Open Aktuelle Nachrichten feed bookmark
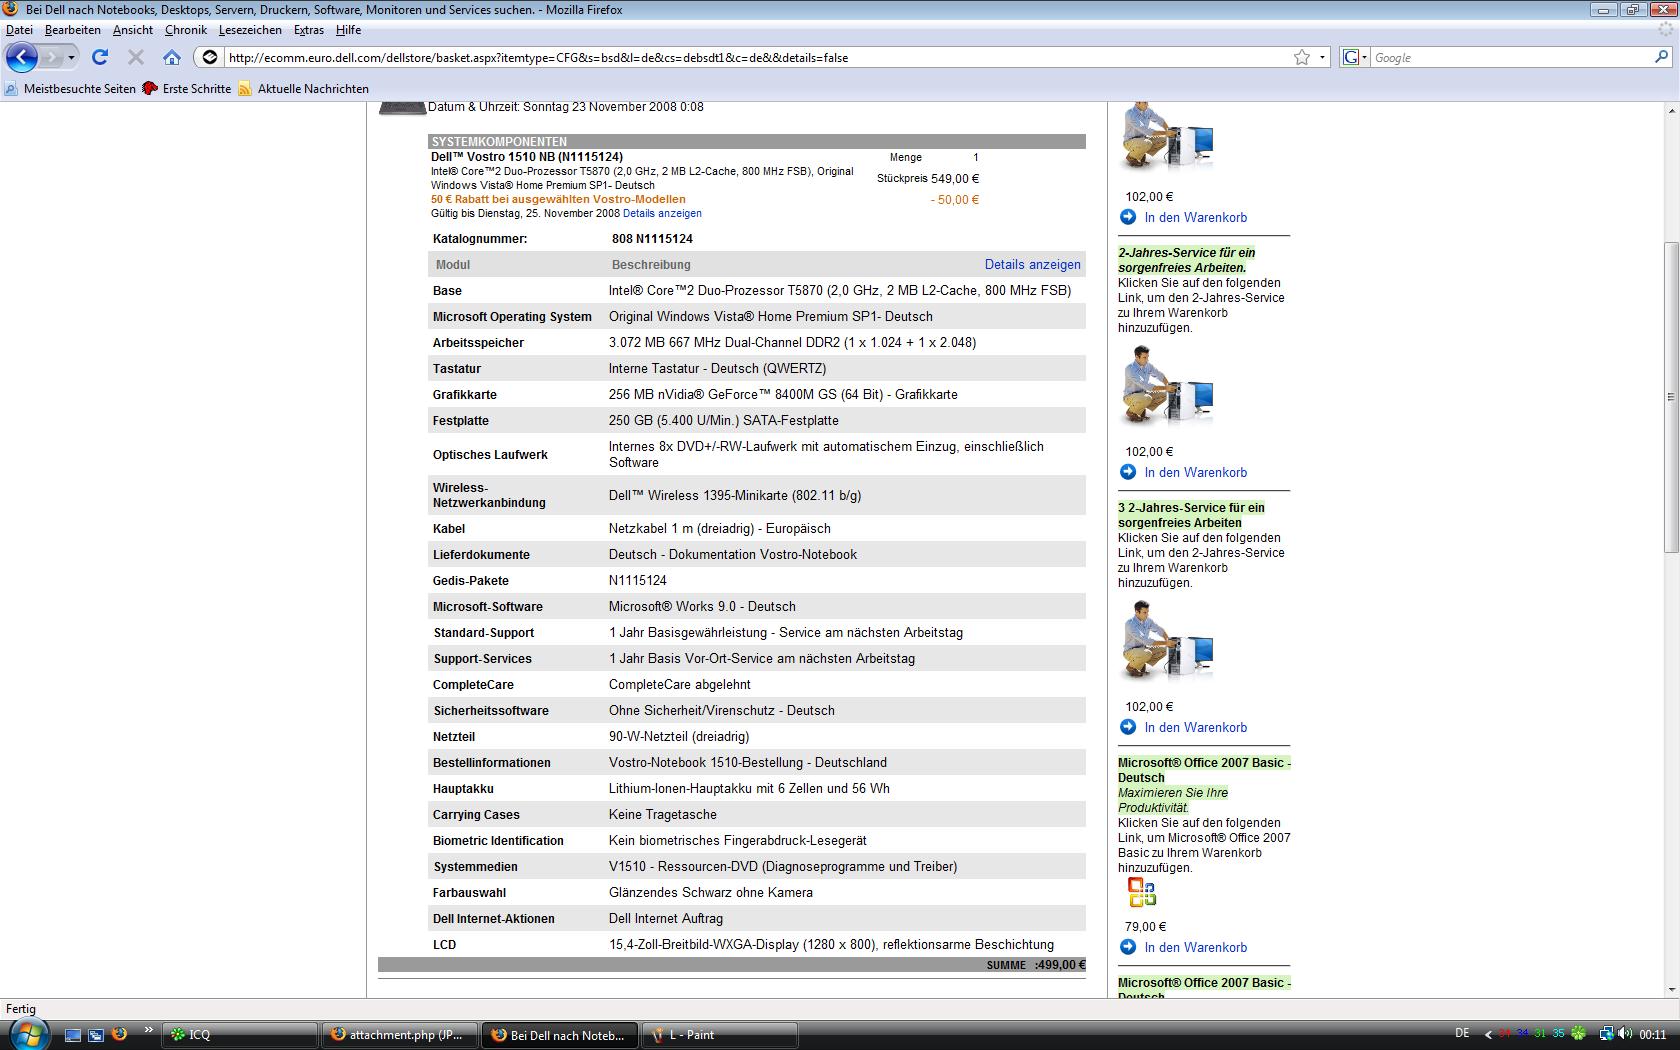The image size is (1680, 1050). tap(304, 89)
